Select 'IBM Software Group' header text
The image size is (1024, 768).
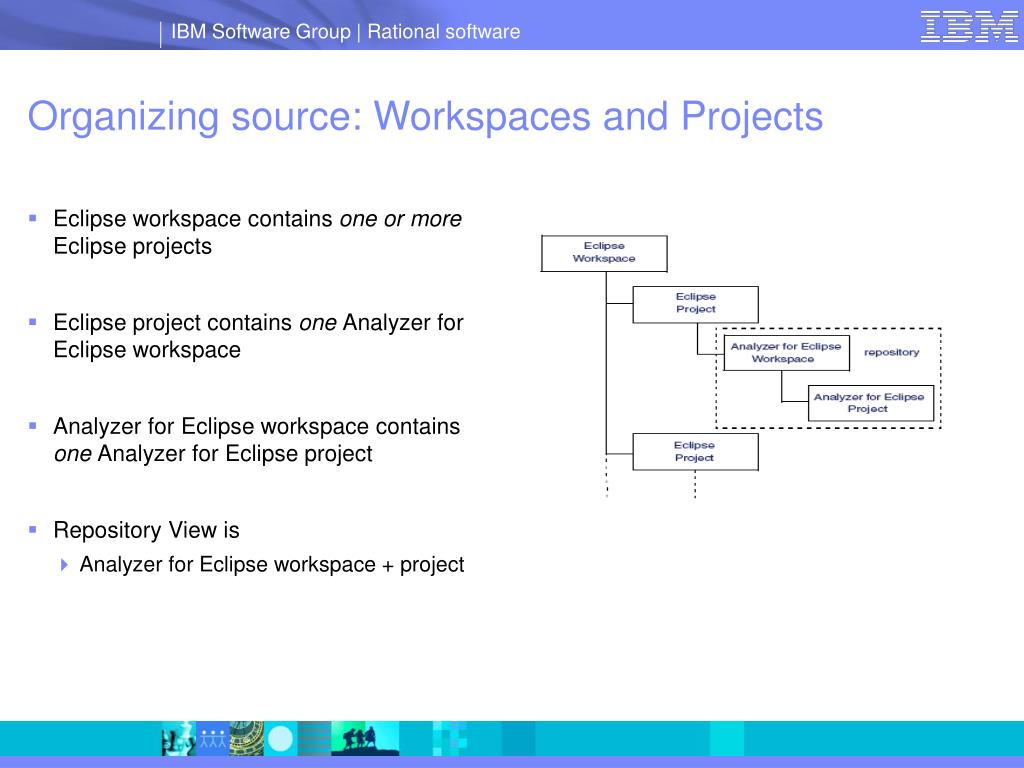[261, 31]
